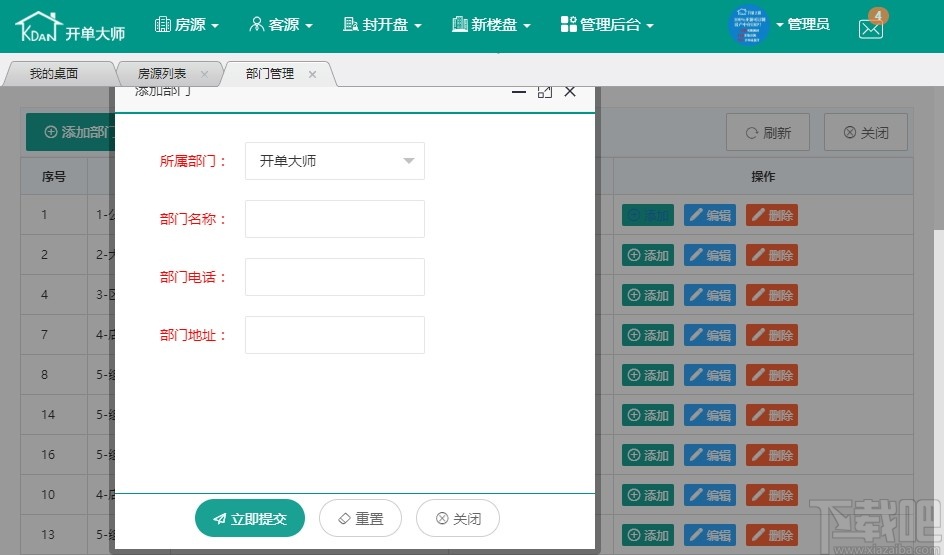Image resolution: width=944 pixels, height=555 pixels.
Task: Click the 关闭 button in dialog
Action: tap(458, 518)
